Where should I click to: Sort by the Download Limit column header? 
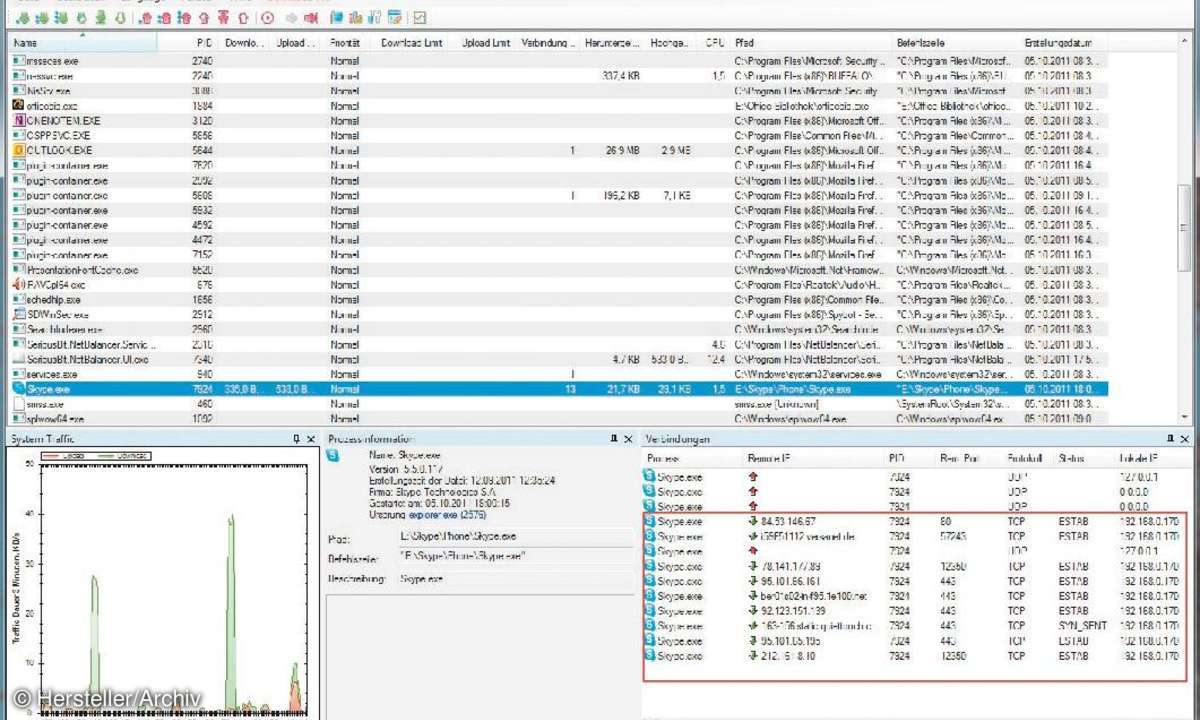411,43
